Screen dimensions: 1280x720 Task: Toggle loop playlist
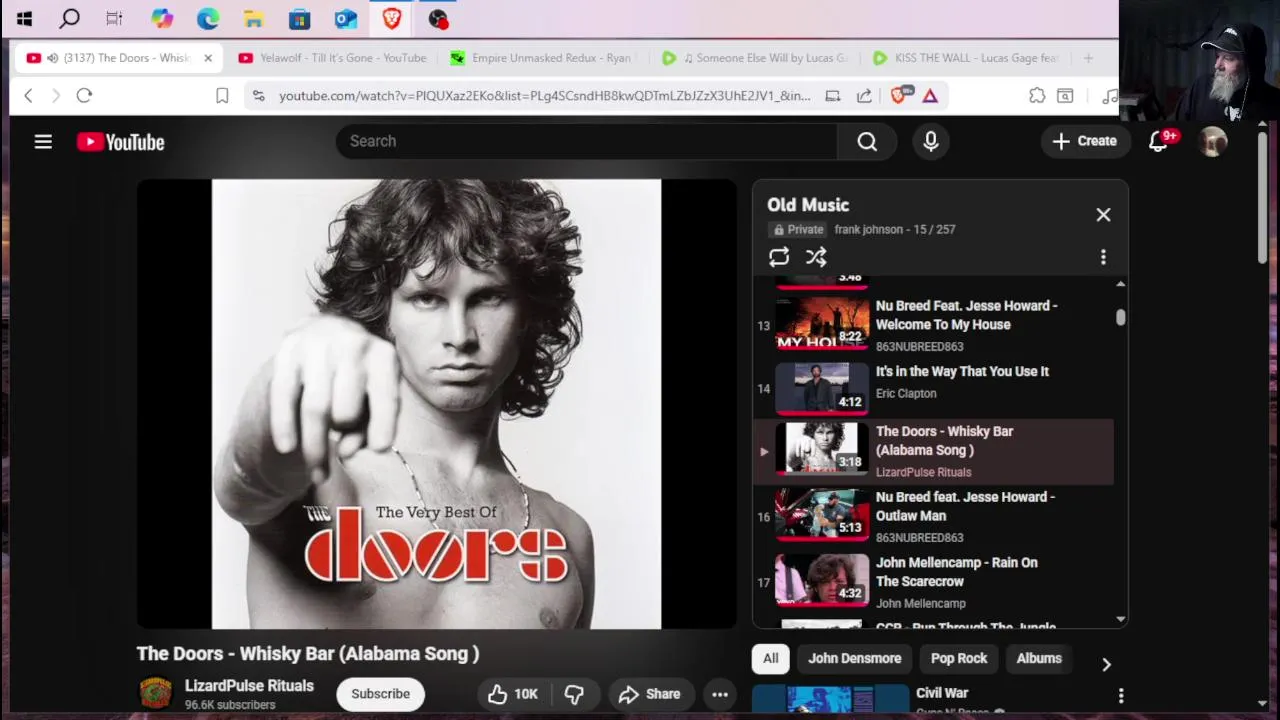779,257
